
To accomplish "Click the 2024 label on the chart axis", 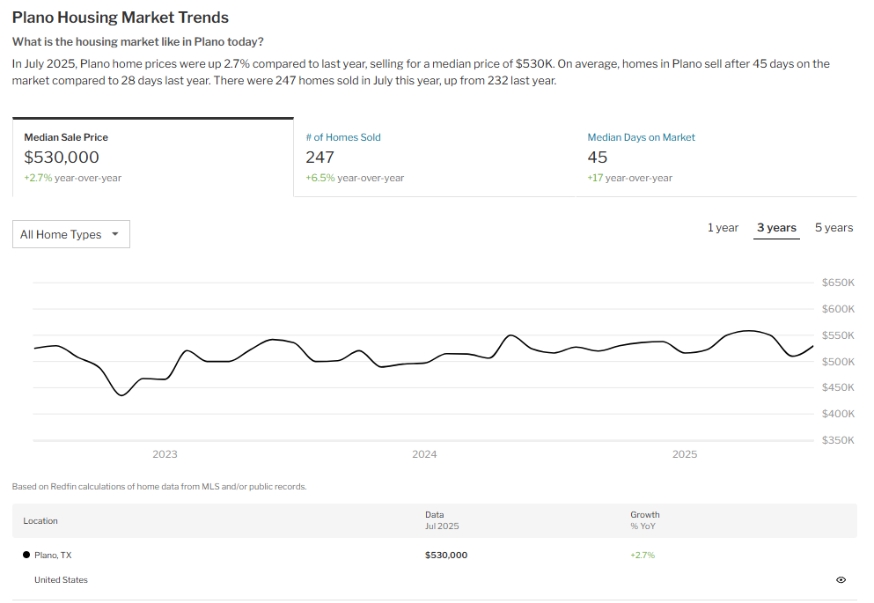I will (x=424, y=454).
